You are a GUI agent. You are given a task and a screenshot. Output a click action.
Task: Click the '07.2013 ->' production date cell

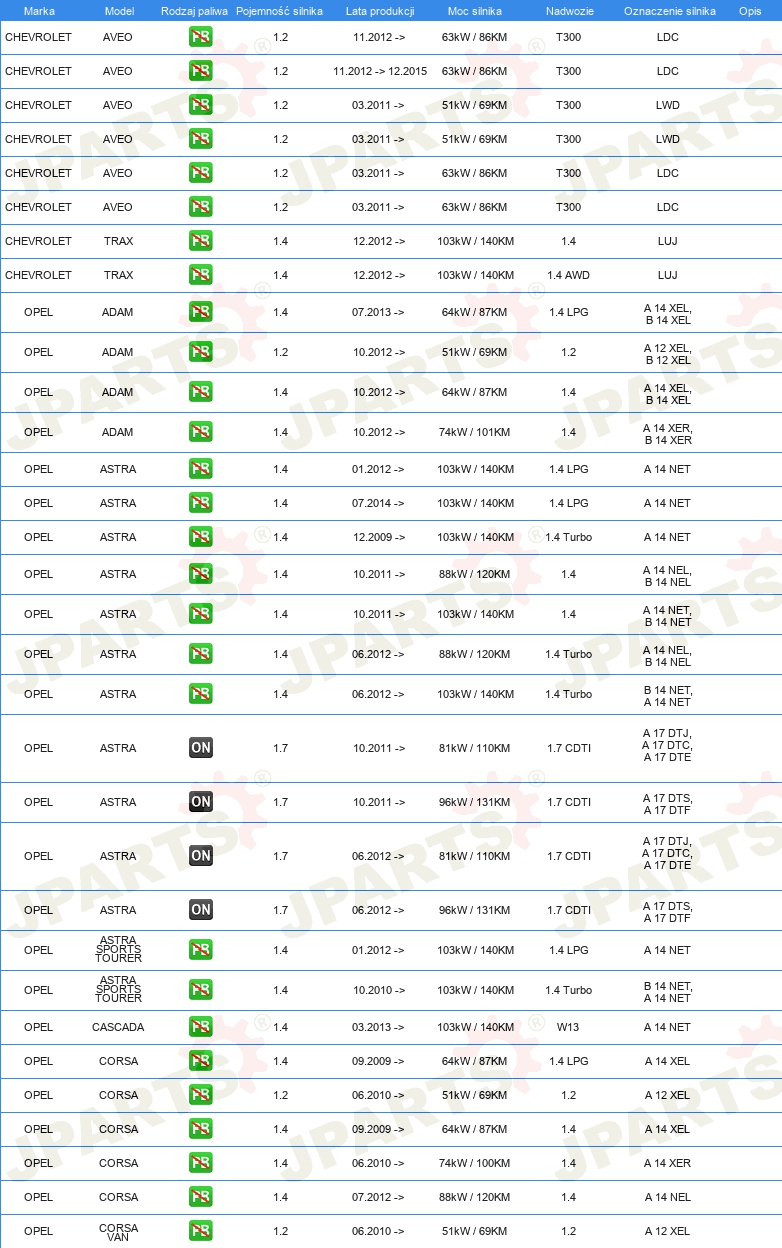click(x=379, y=312)
